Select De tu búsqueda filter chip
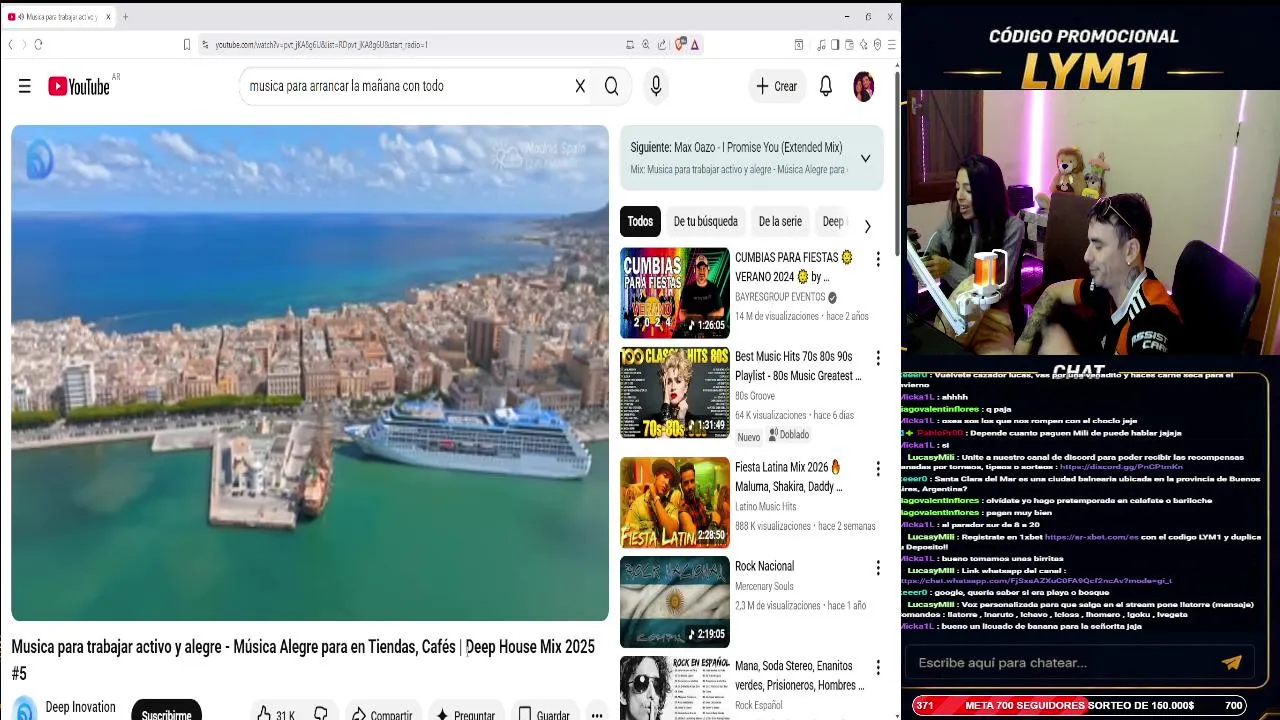 pyautogui.click(x=705, y=222)
